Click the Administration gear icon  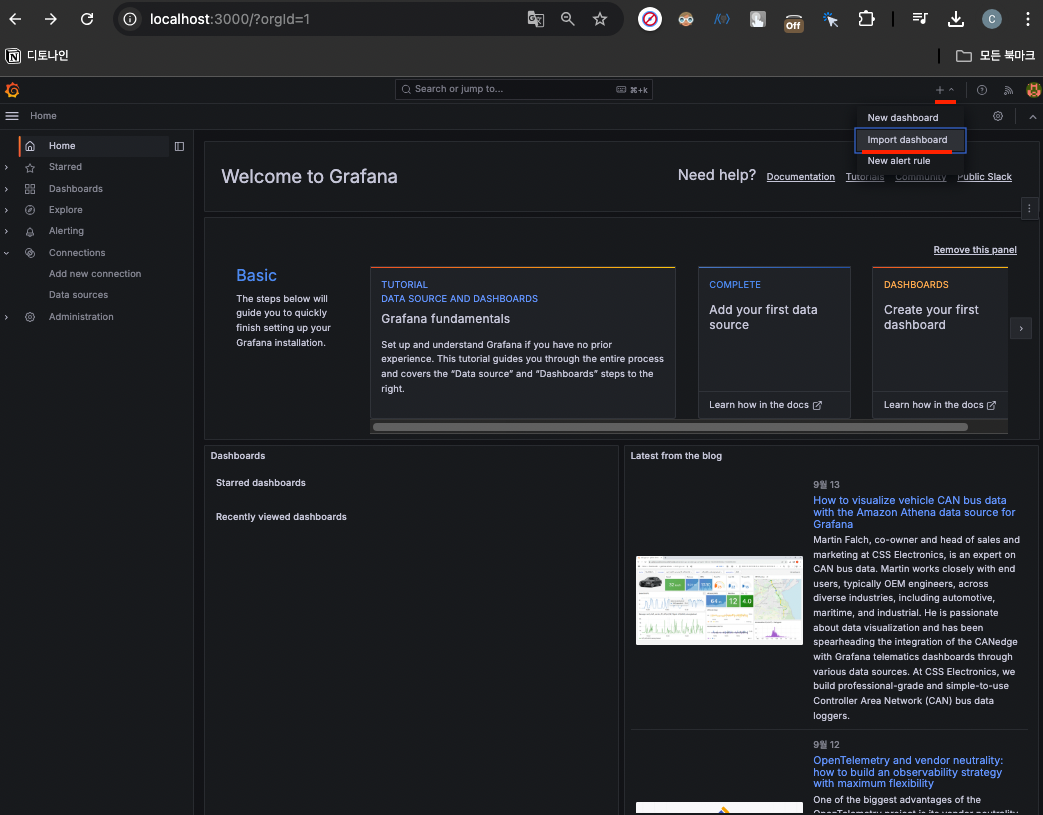pyautogui.click(x=30, y=317)
